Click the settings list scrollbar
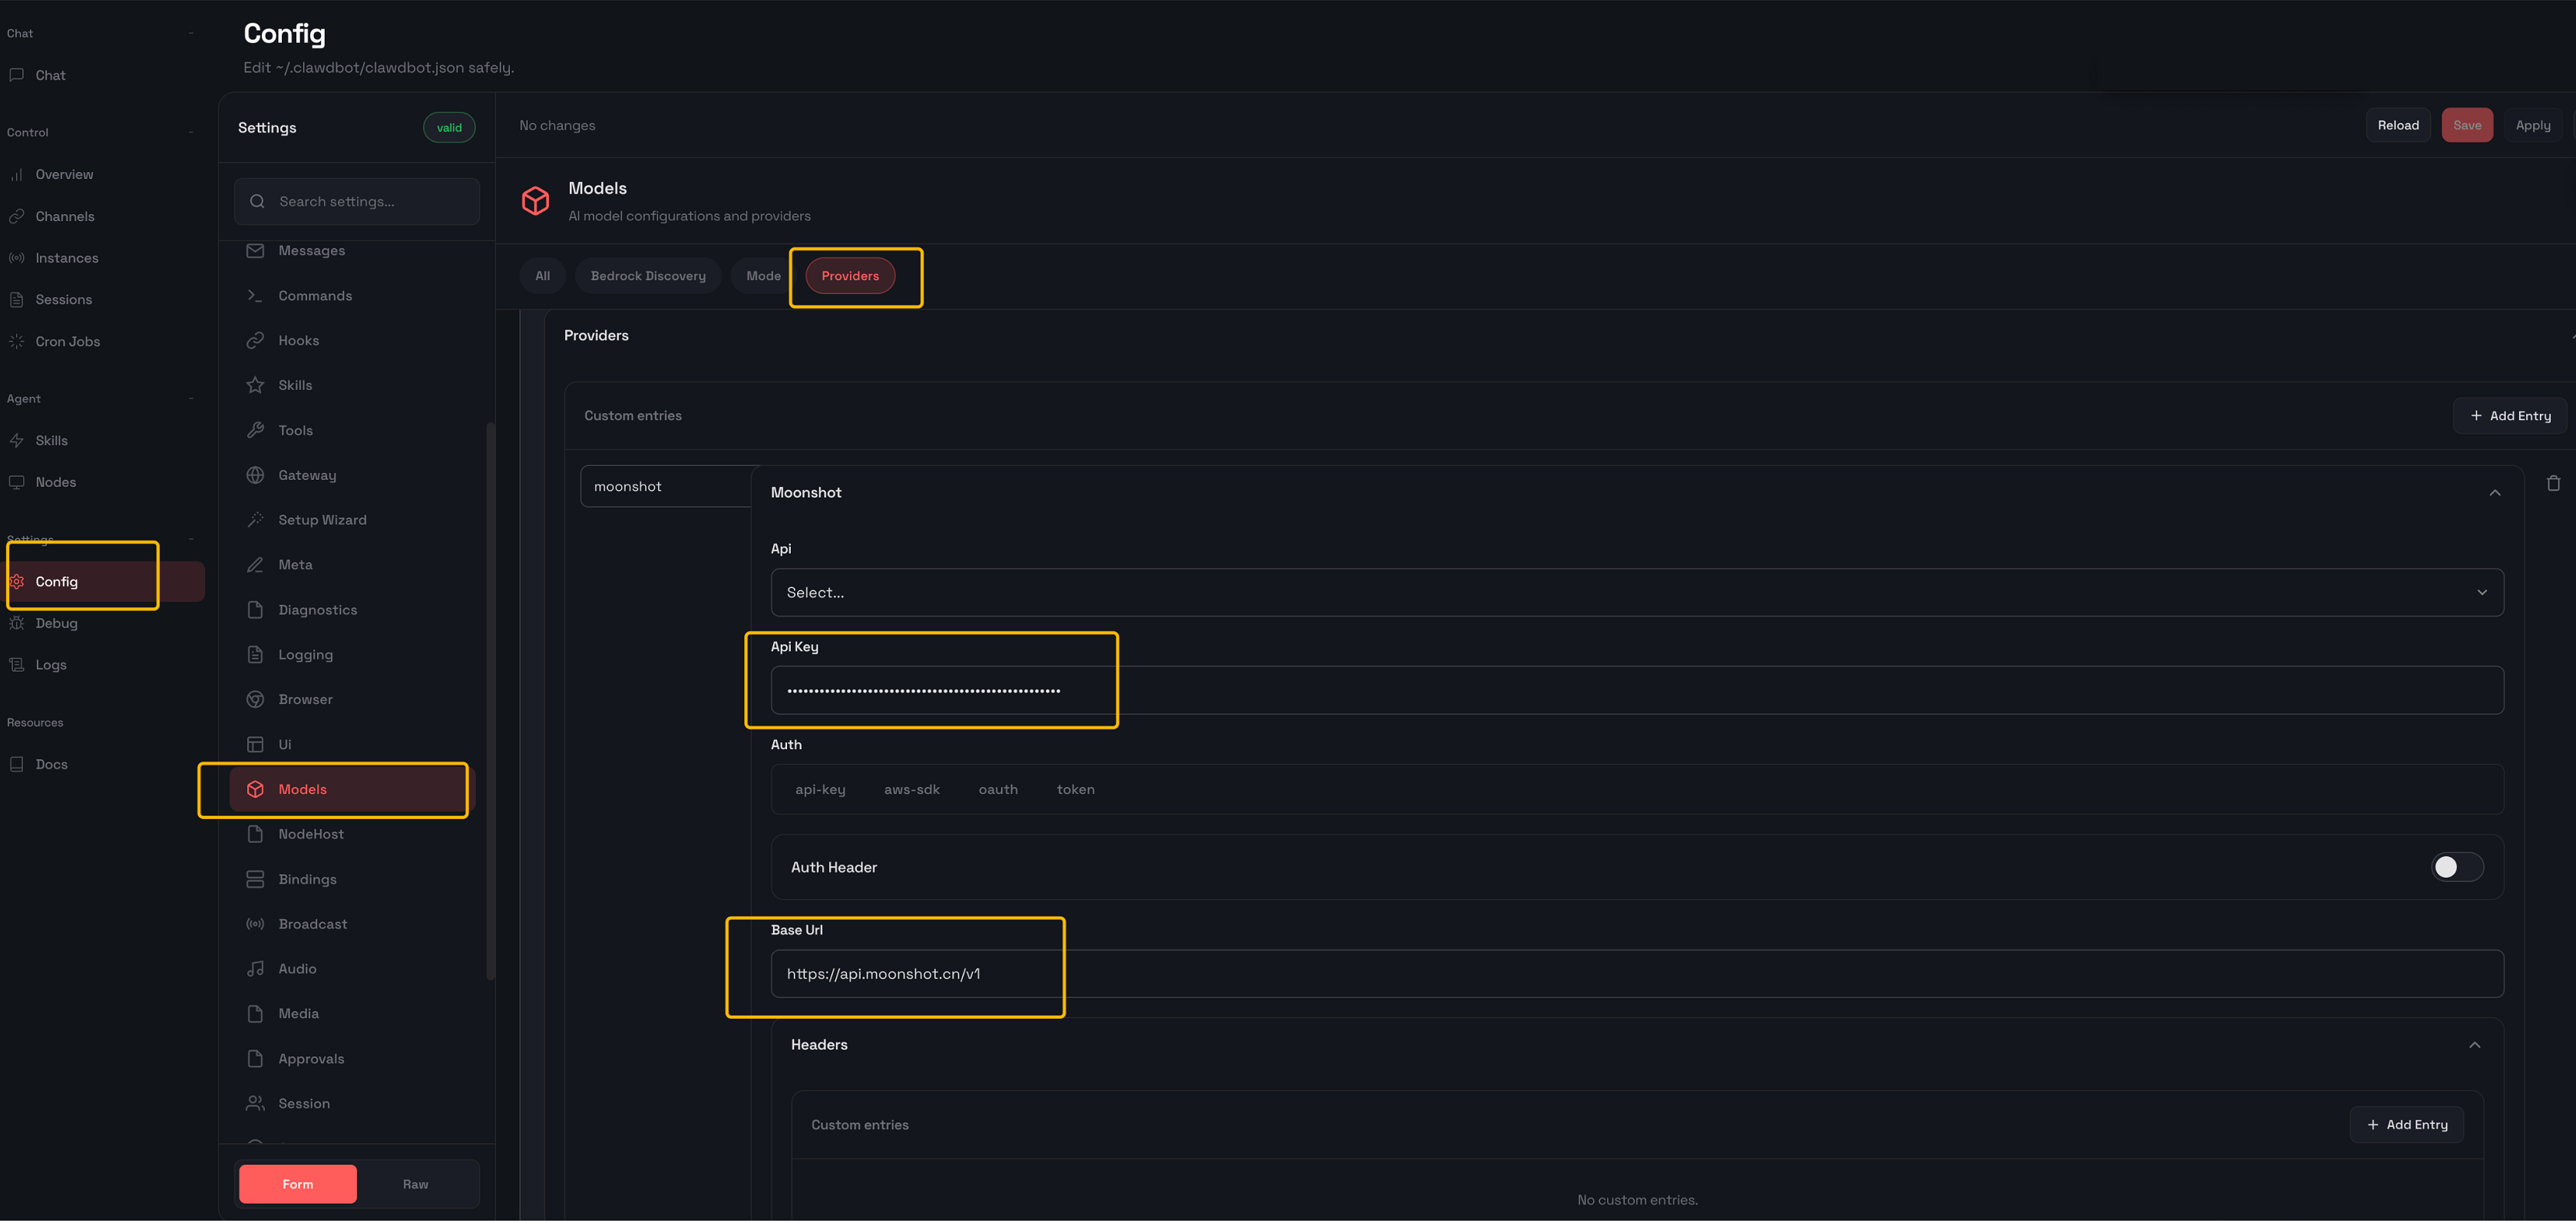Viewport: 2576px width, 1223px height. 490,700
